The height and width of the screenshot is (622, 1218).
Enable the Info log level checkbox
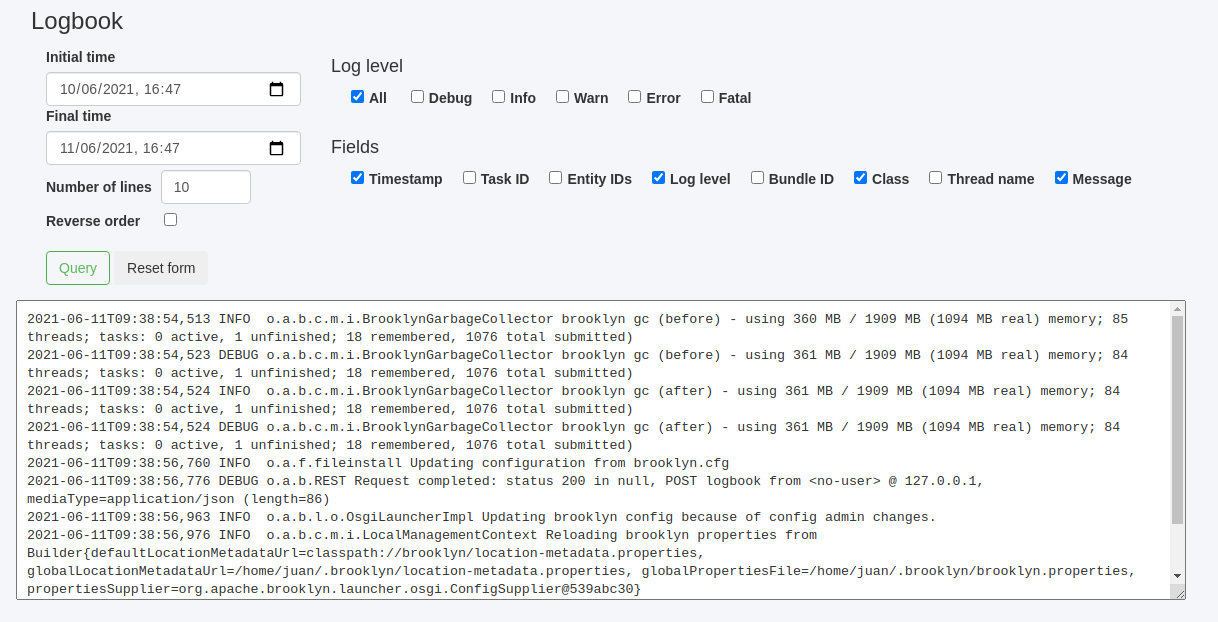[498, 97]
